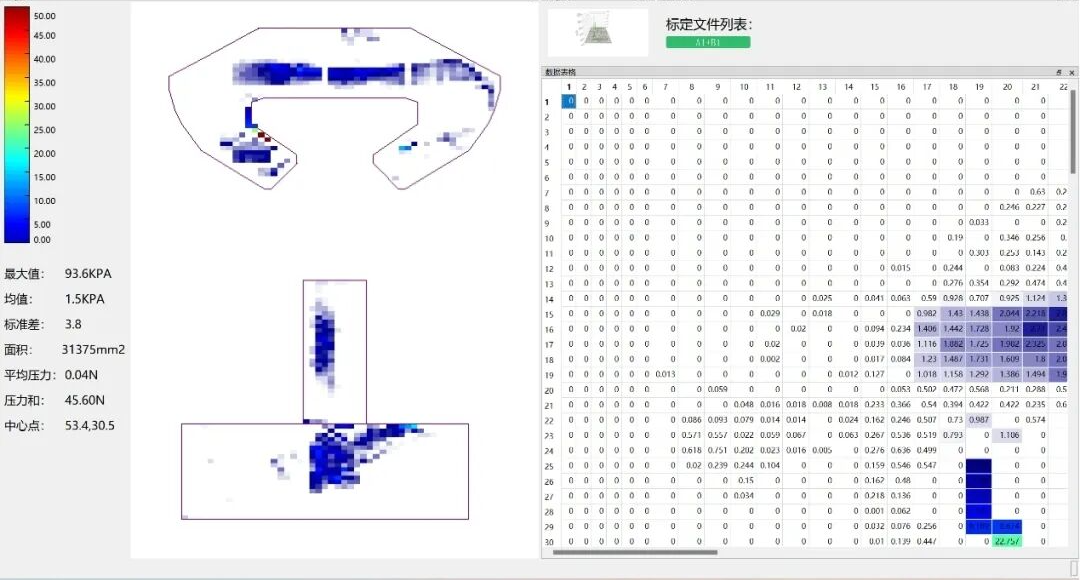Click the red peak-pressure spot on the upper map

[x=262, y=135]
